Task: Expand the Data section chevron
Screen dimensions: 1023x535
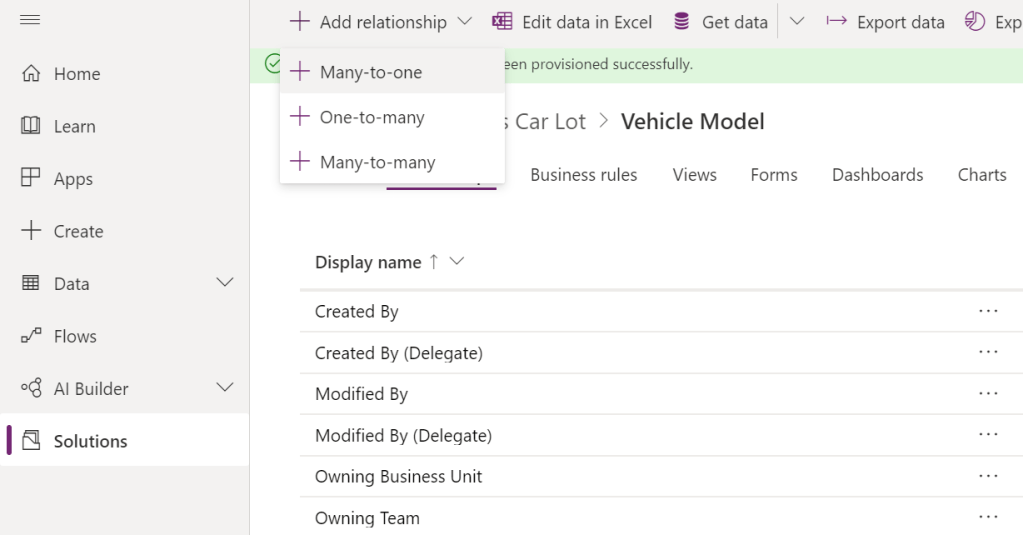Action: pos(225,283)
